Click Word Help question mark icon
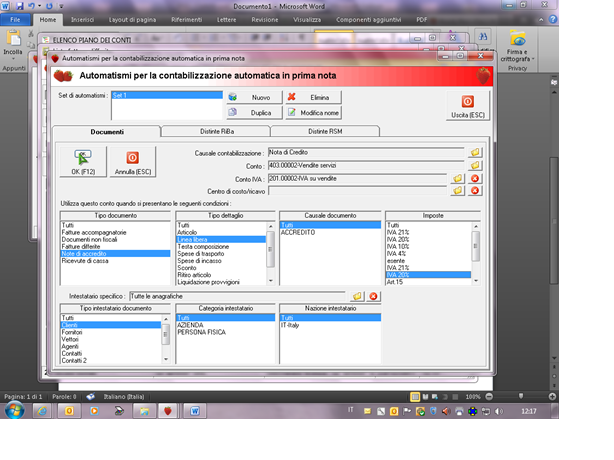This screenshot has width=614, height=460. [553, 19]
